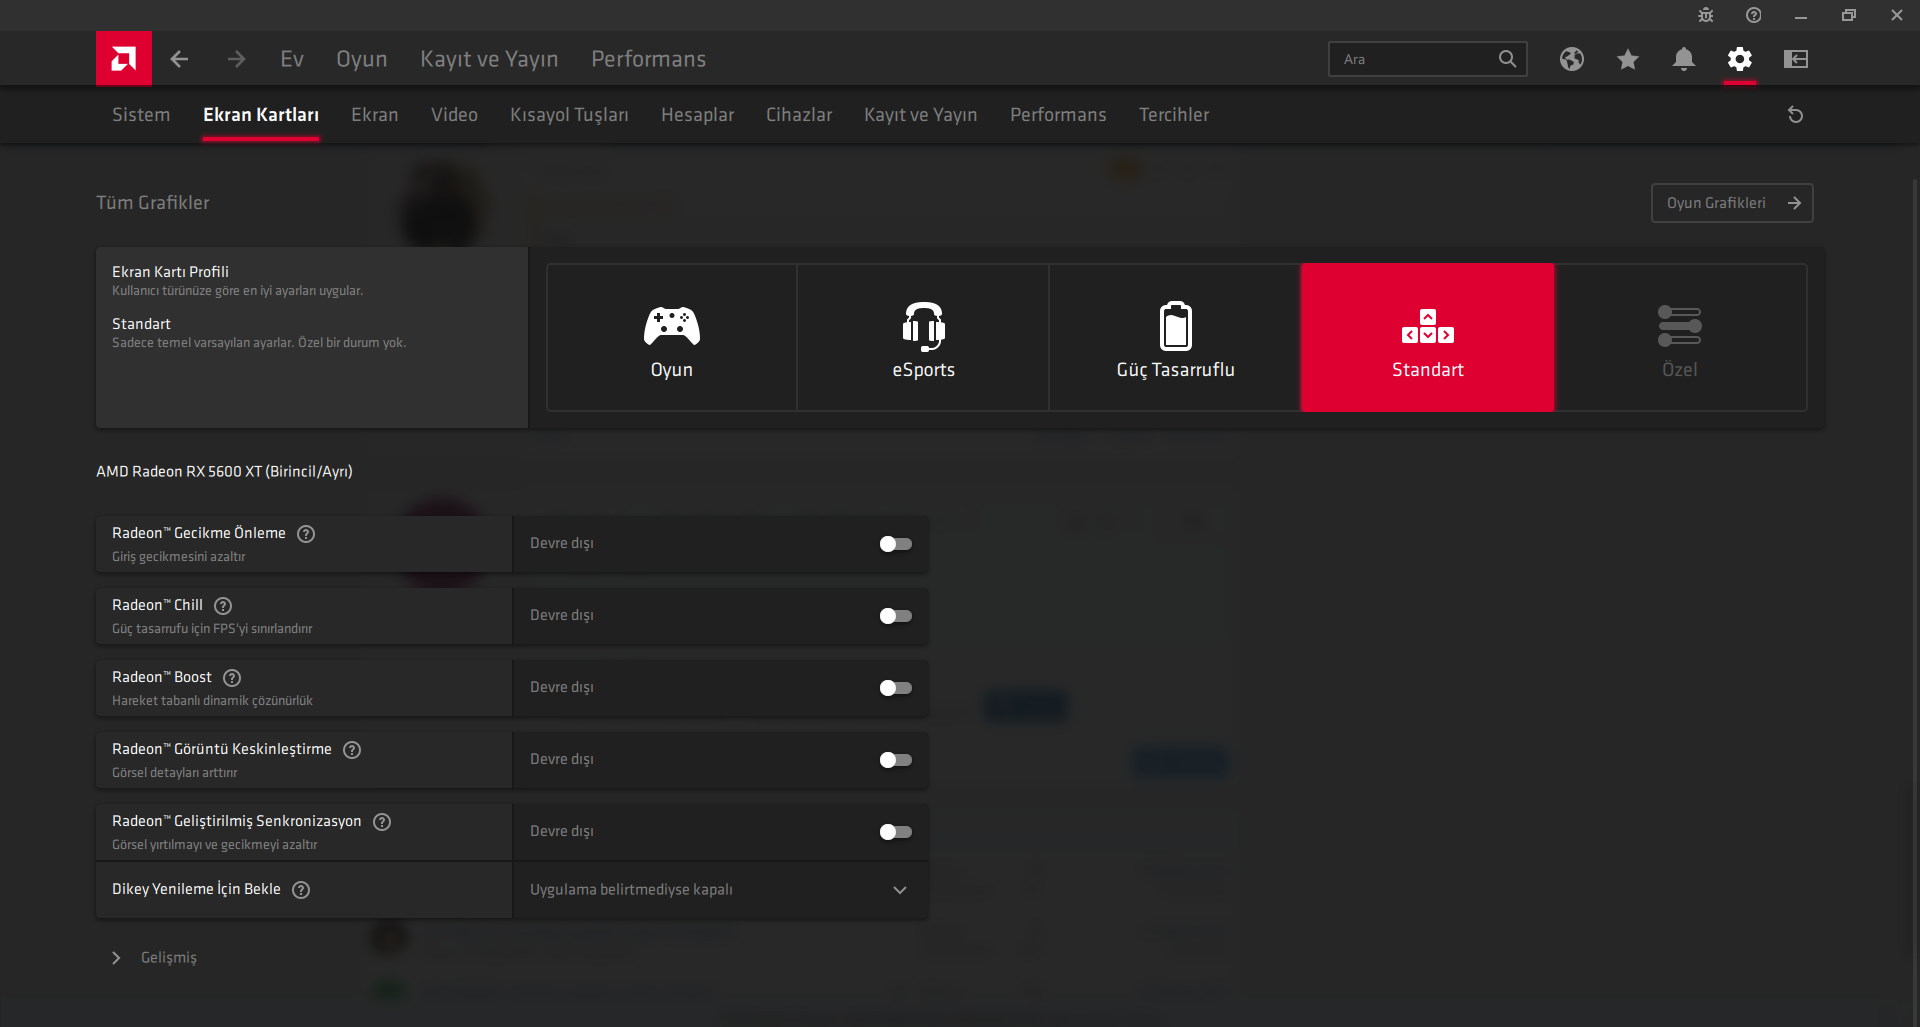The image size is (1920, 1027).
Task: Switch to the Kısayol Tuşları tab
Action: tap(569, 115)
